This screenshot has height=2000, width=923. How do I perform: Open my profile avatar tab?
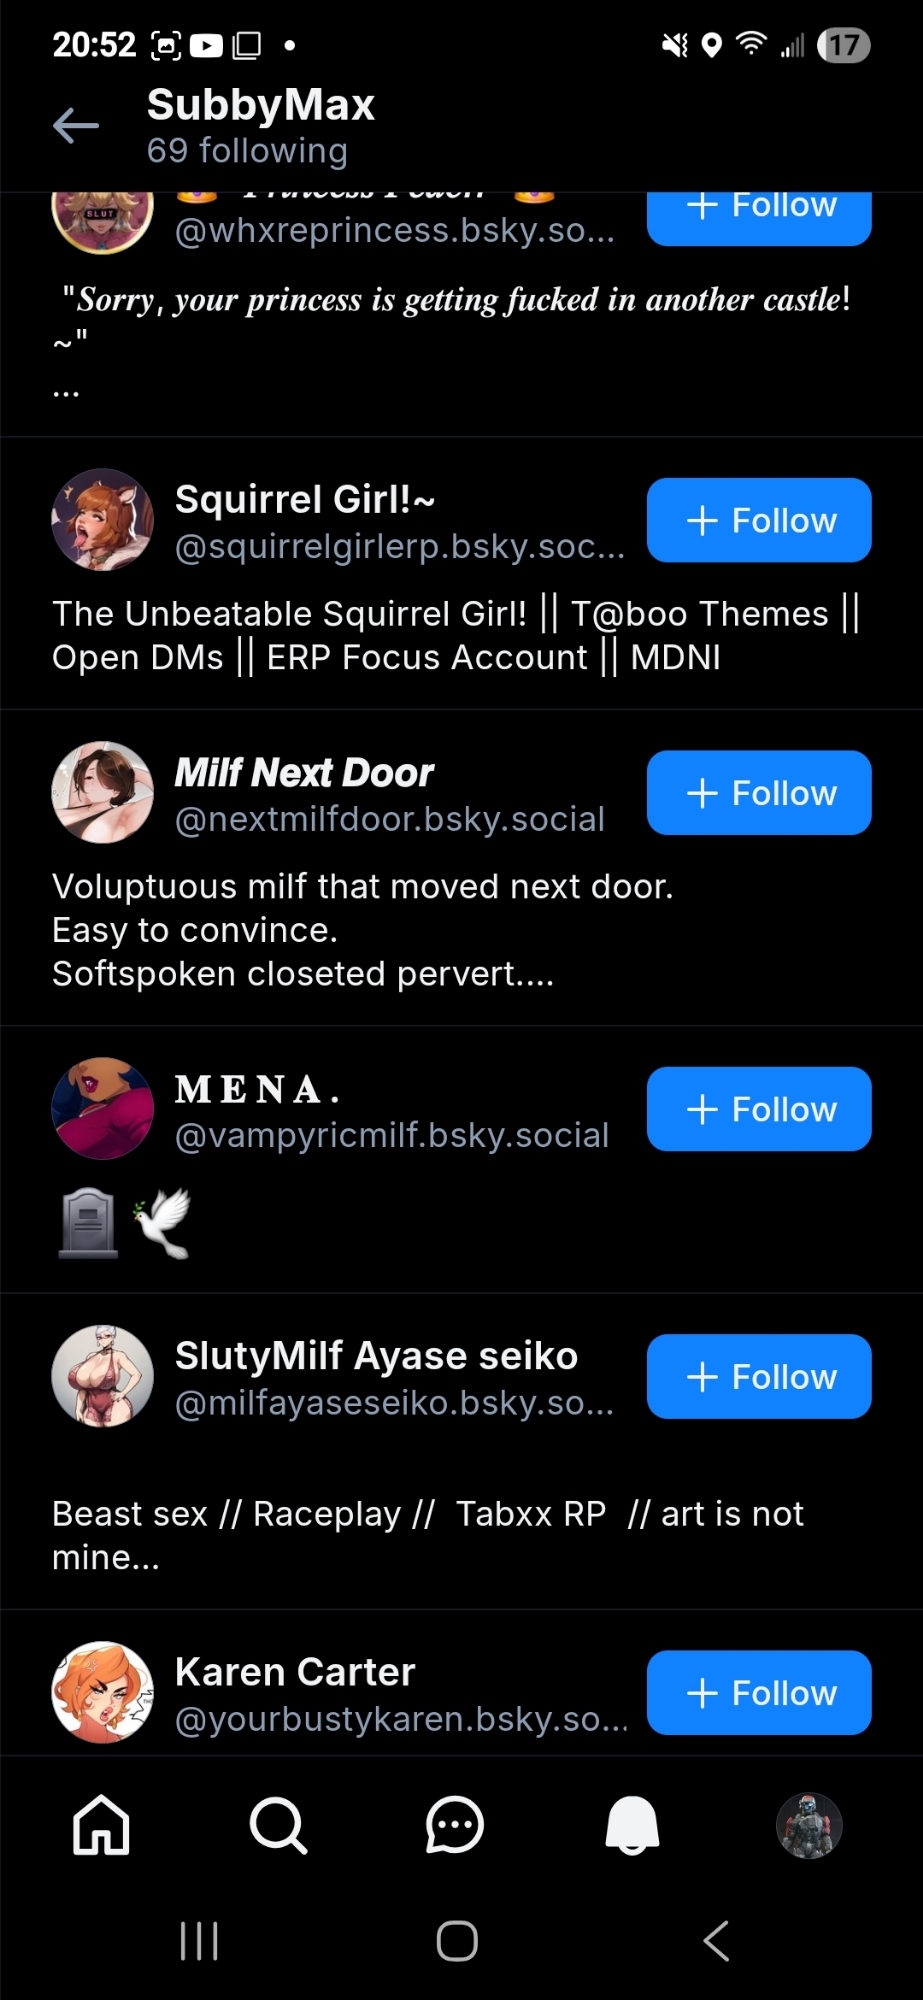809,1825
